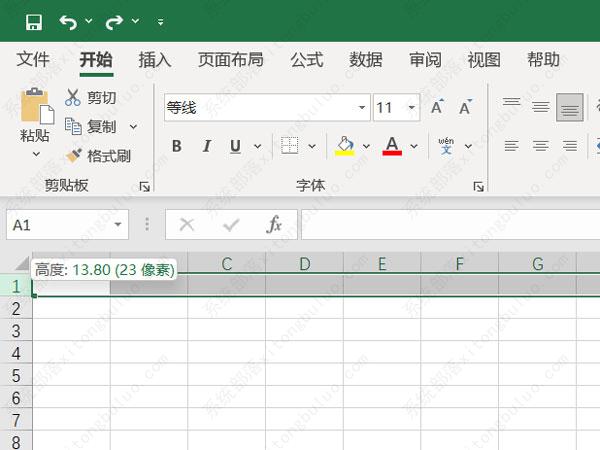Select column header D
The width and height of the screenshot is (600, 450).
point(304,264)
